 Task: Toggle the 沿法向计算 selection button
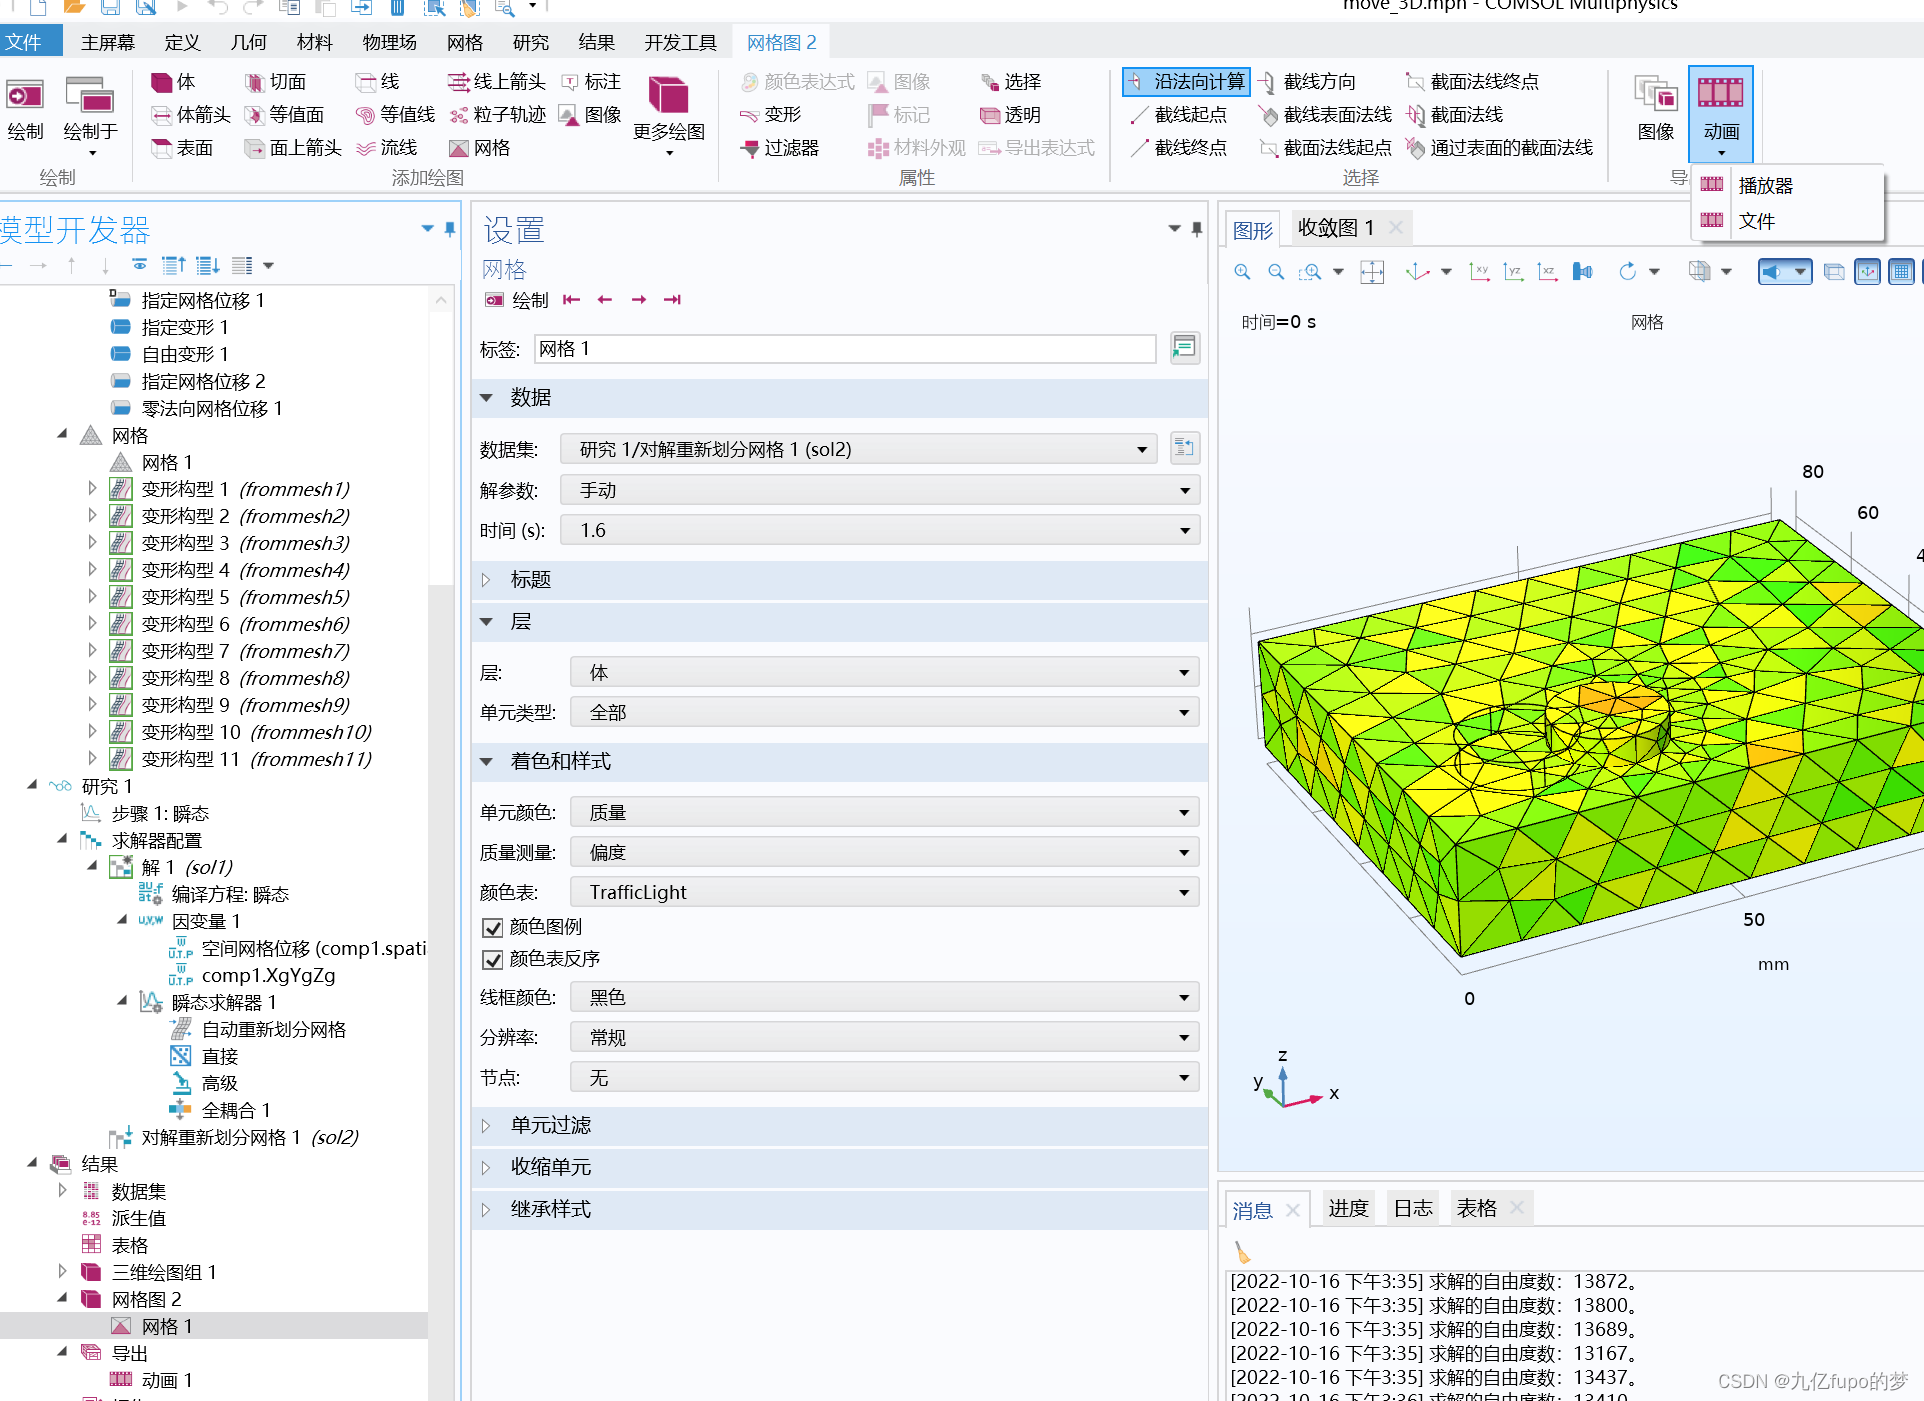pos(1186,82)
